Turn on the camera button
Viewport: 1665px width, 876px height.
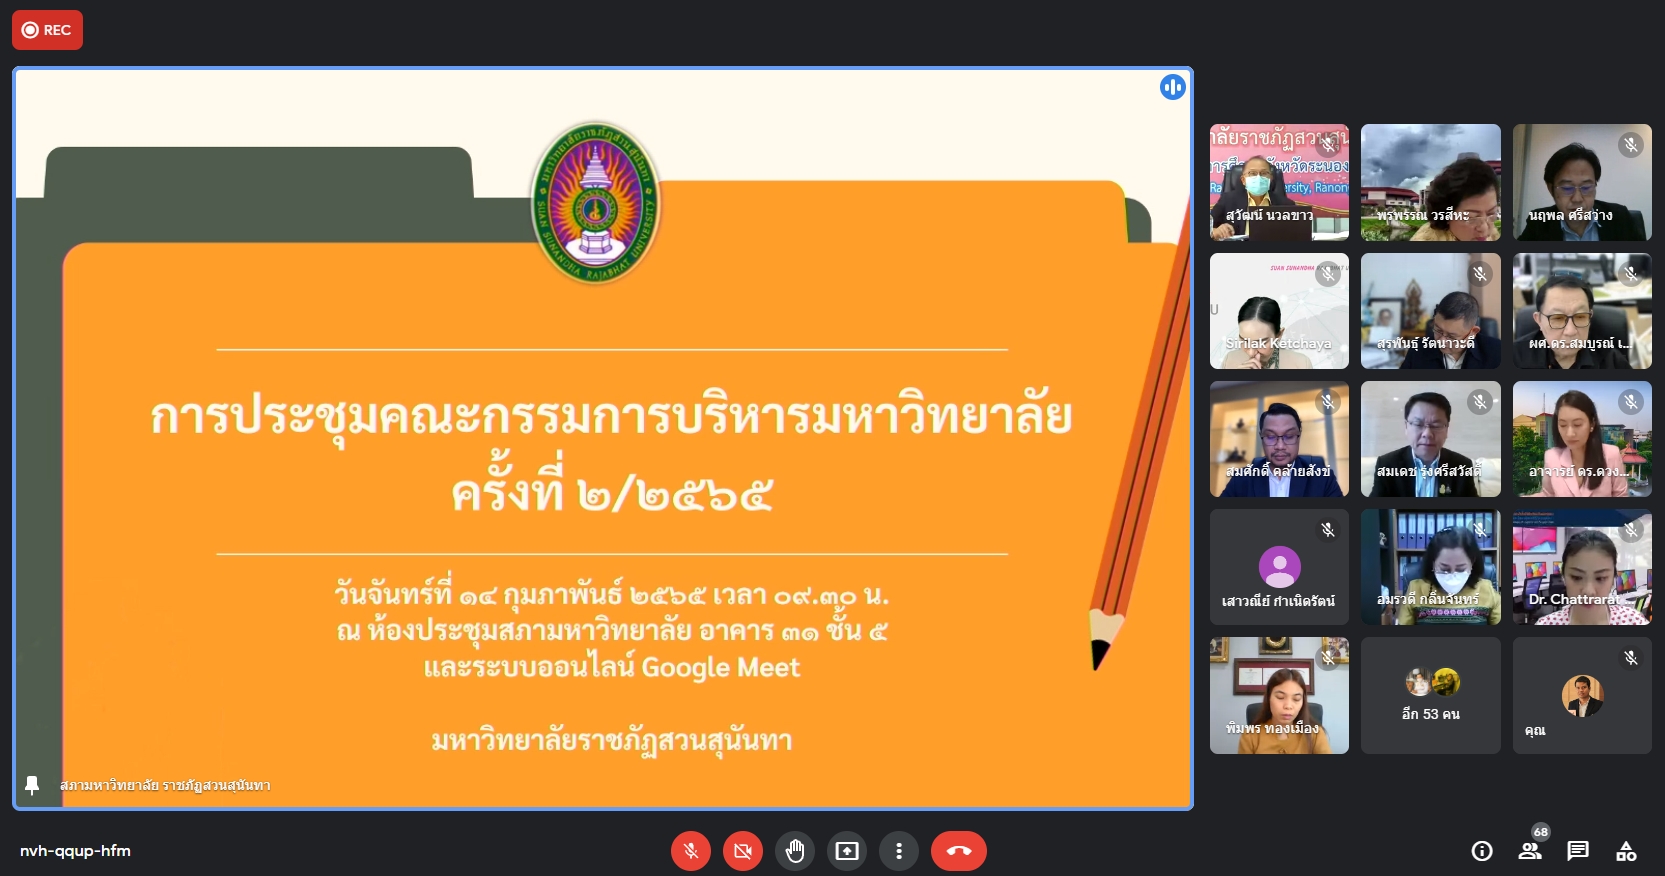click(x=742, y=851)
